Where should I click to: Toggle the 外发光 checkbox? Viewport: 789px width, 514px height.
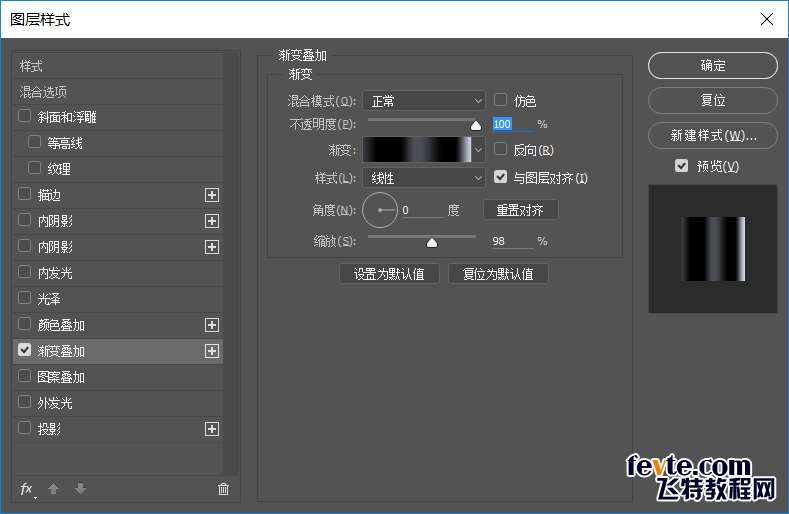tap(24, 402)
